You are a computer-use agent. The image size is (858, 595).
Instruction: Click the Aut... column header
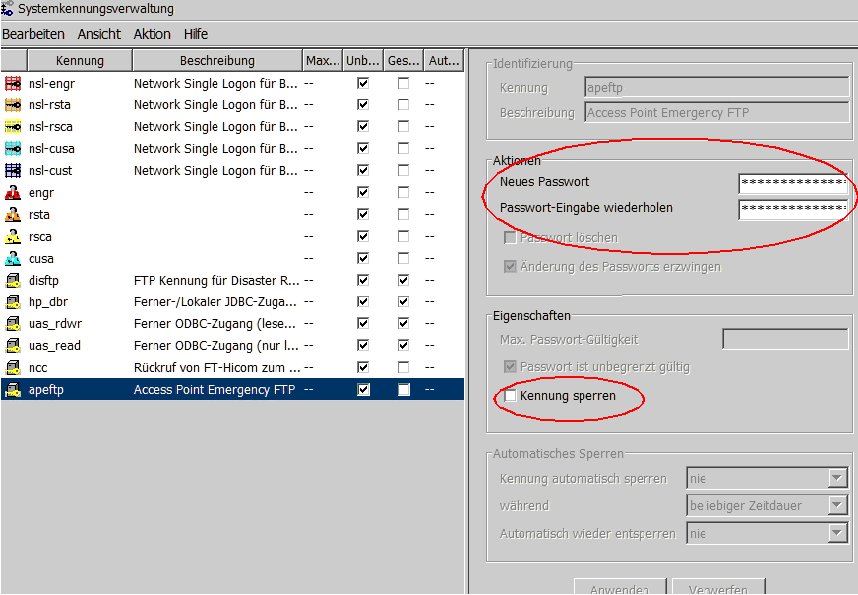444,61
